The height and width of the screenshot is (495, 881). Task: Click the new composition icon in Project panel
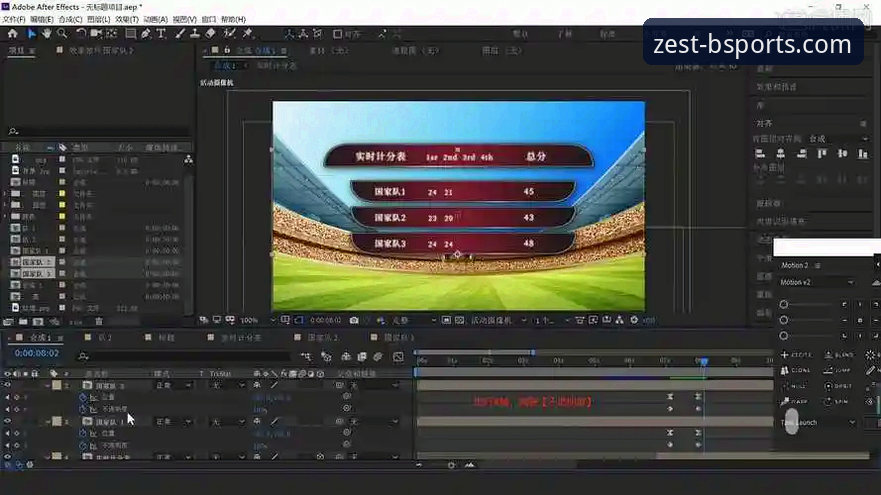(38, 322)
